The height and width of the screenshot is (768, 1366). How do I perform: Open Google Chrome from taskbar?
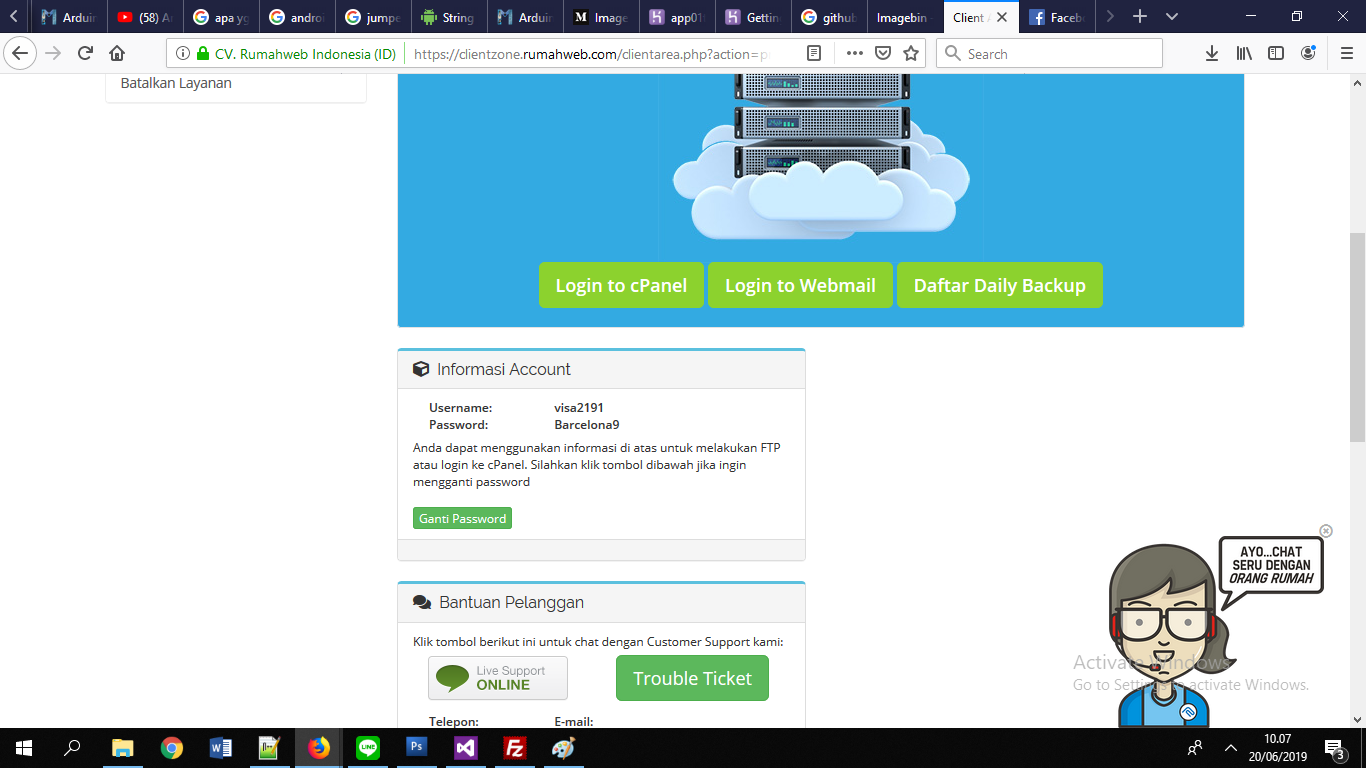click(x=172, y=748)
